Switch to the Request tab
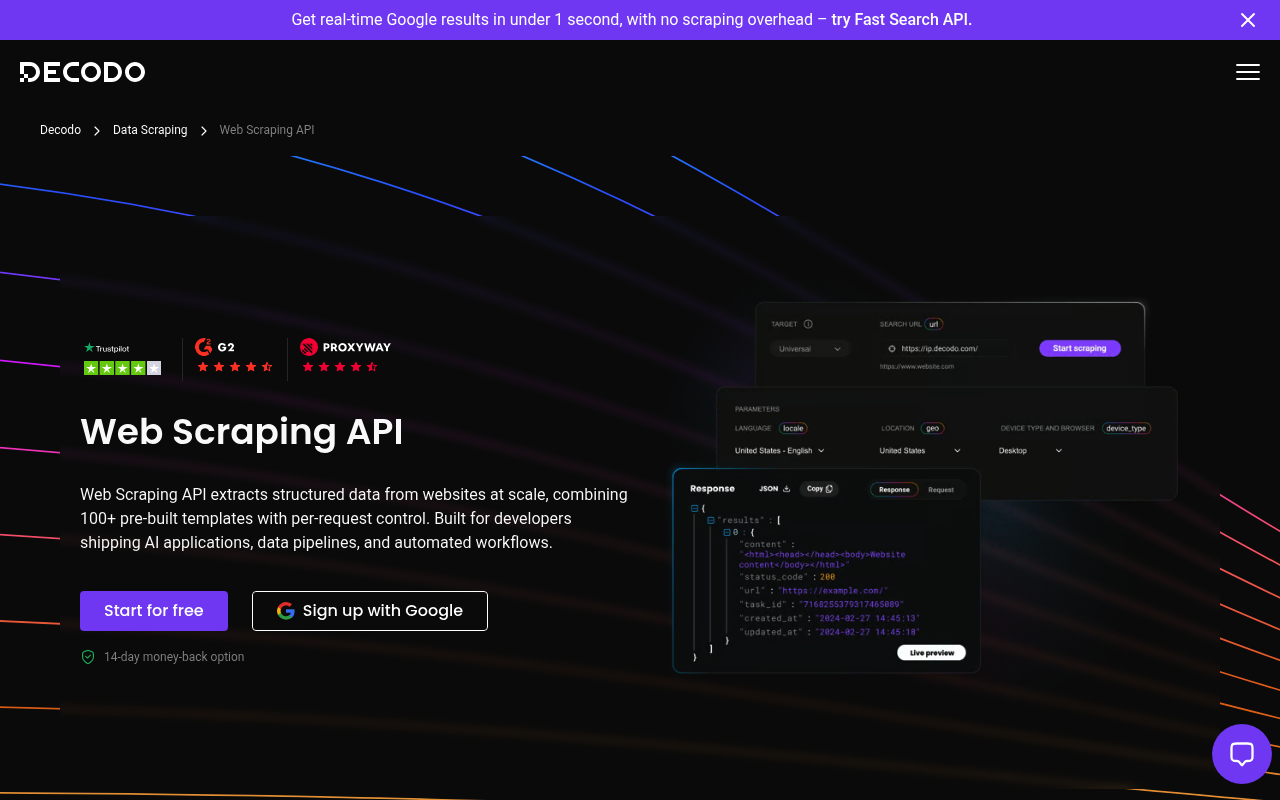The width and height of the screenshot is (1280, 800). (x=941, y=490)
